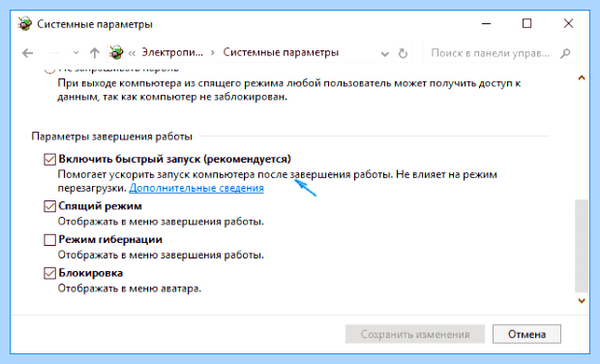Open the Дополнительные сведения link
Viewport: 600px width, 364px height.
click(197, 188)
